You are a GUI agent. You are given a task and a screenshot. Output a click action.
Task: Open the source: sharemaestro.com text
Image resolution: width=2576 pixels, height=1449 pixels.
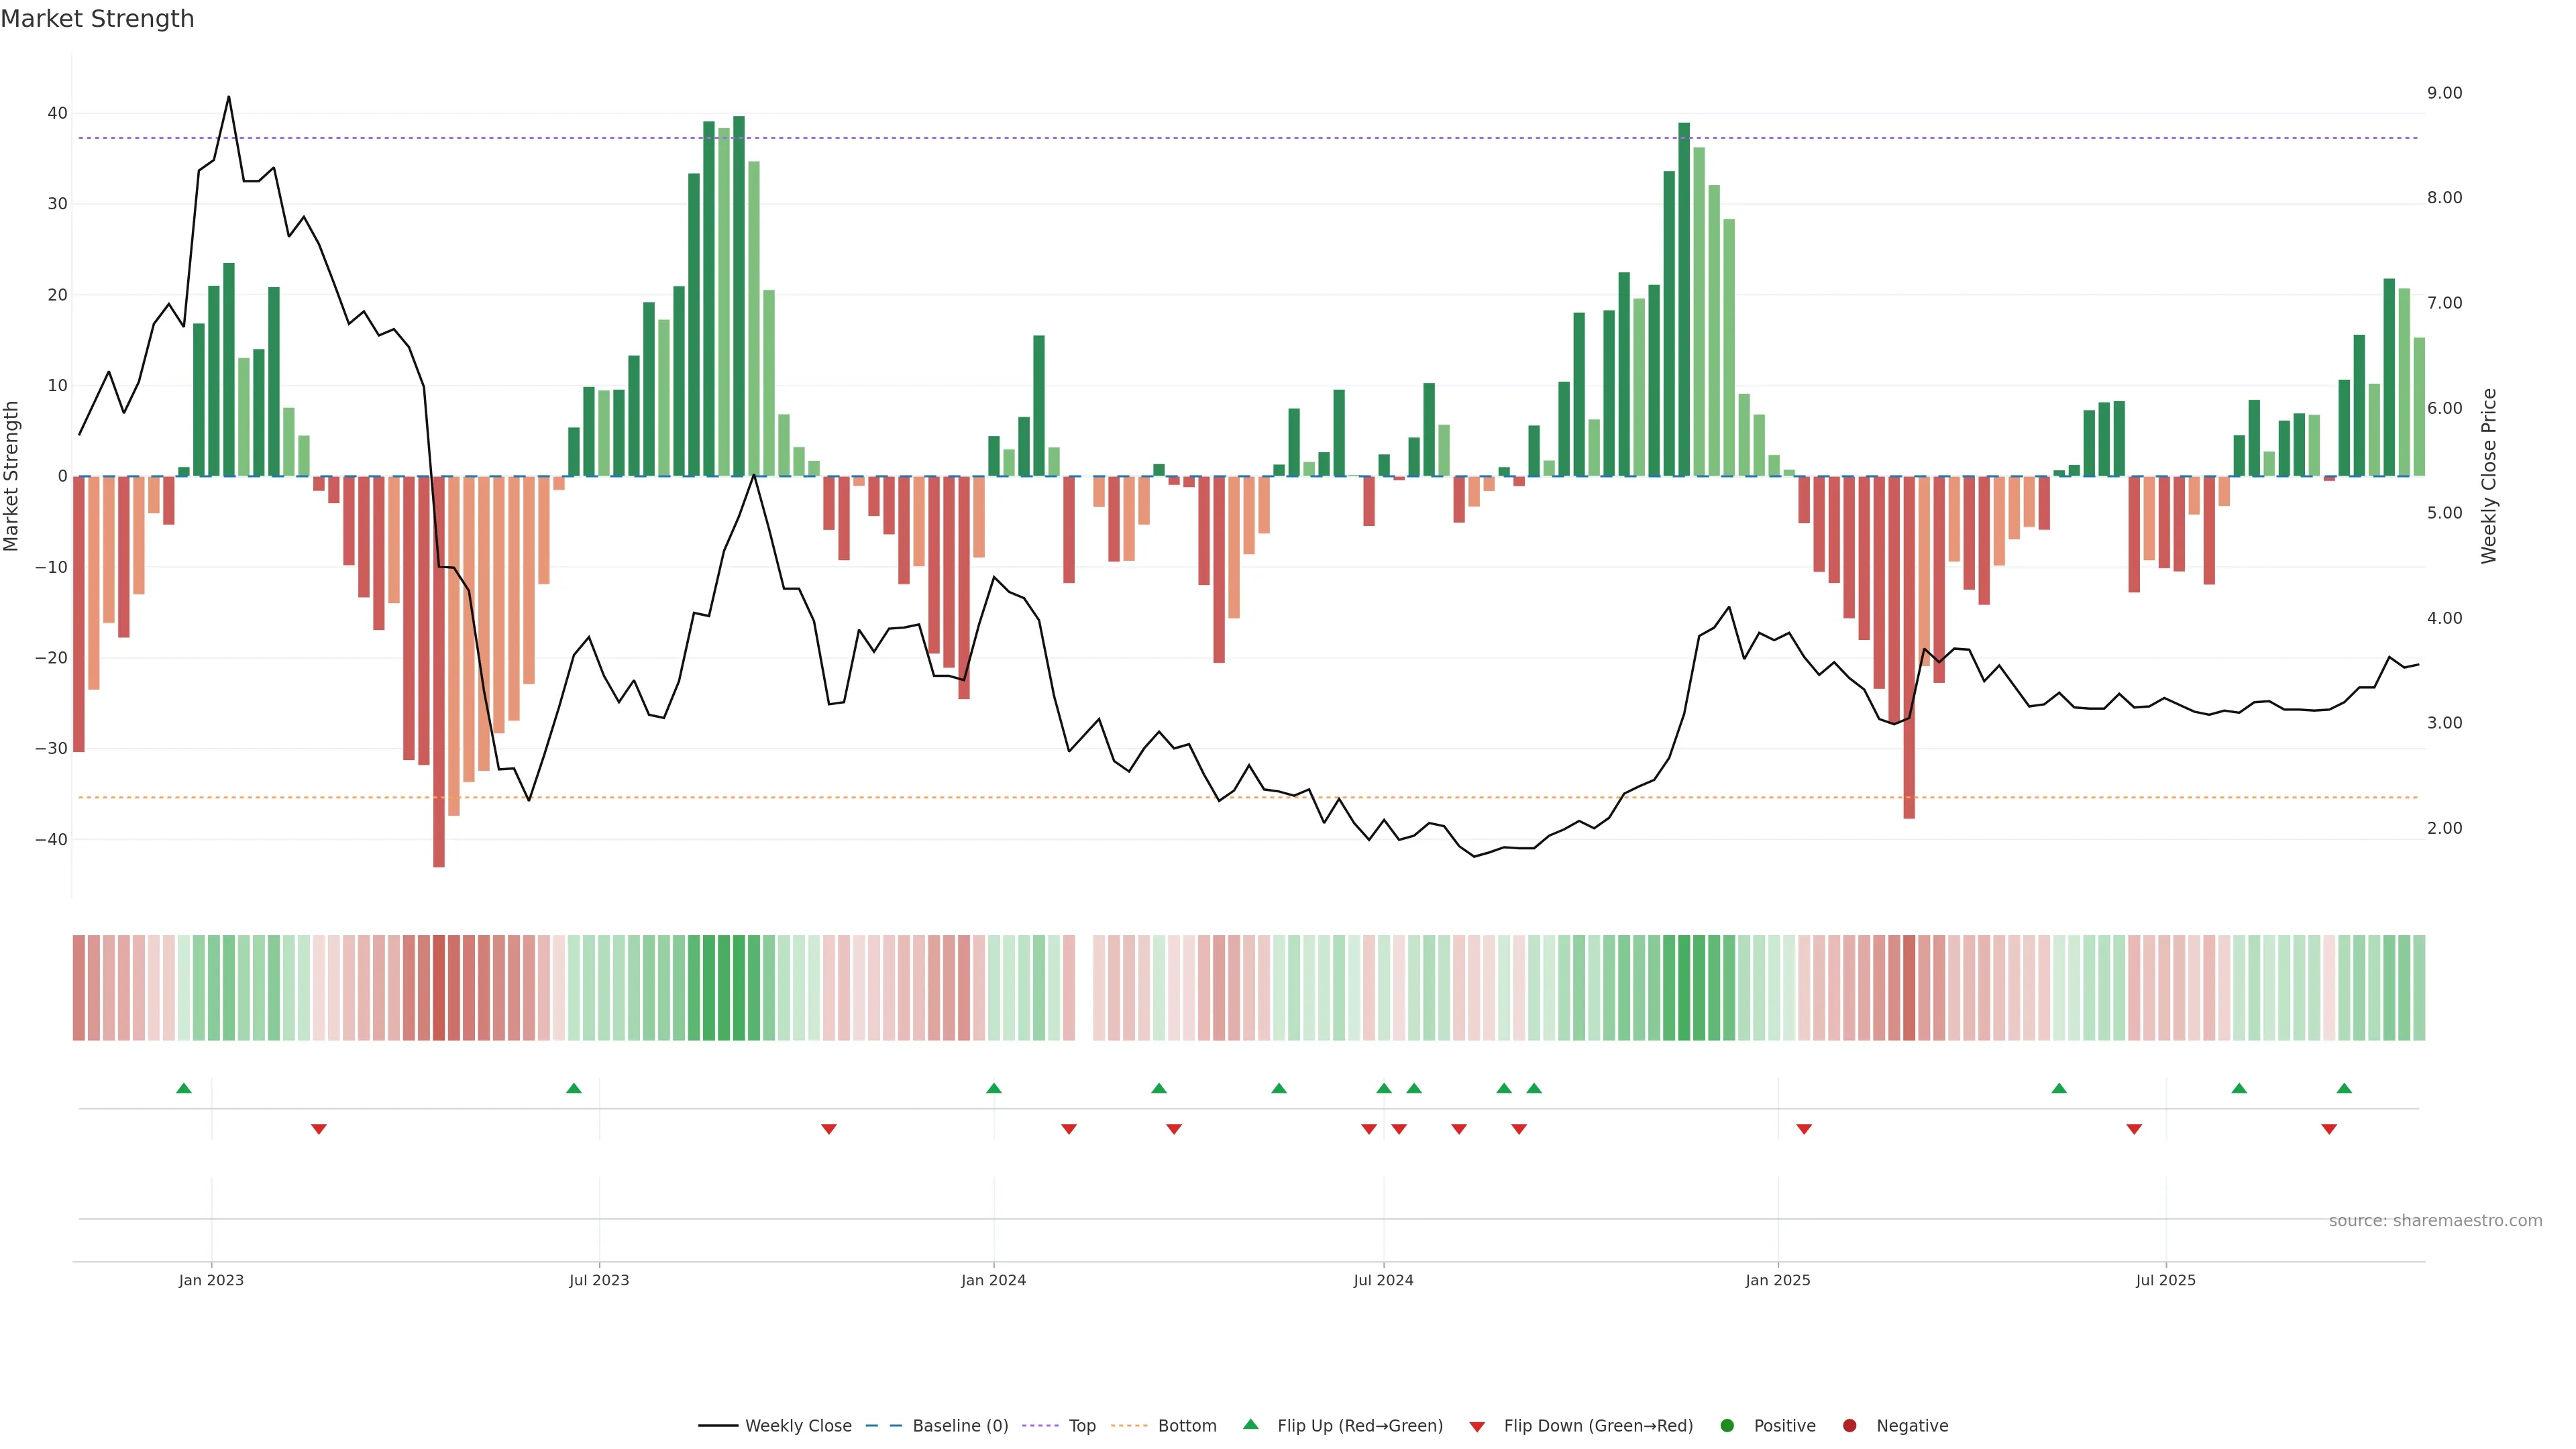point(2435,1220)
